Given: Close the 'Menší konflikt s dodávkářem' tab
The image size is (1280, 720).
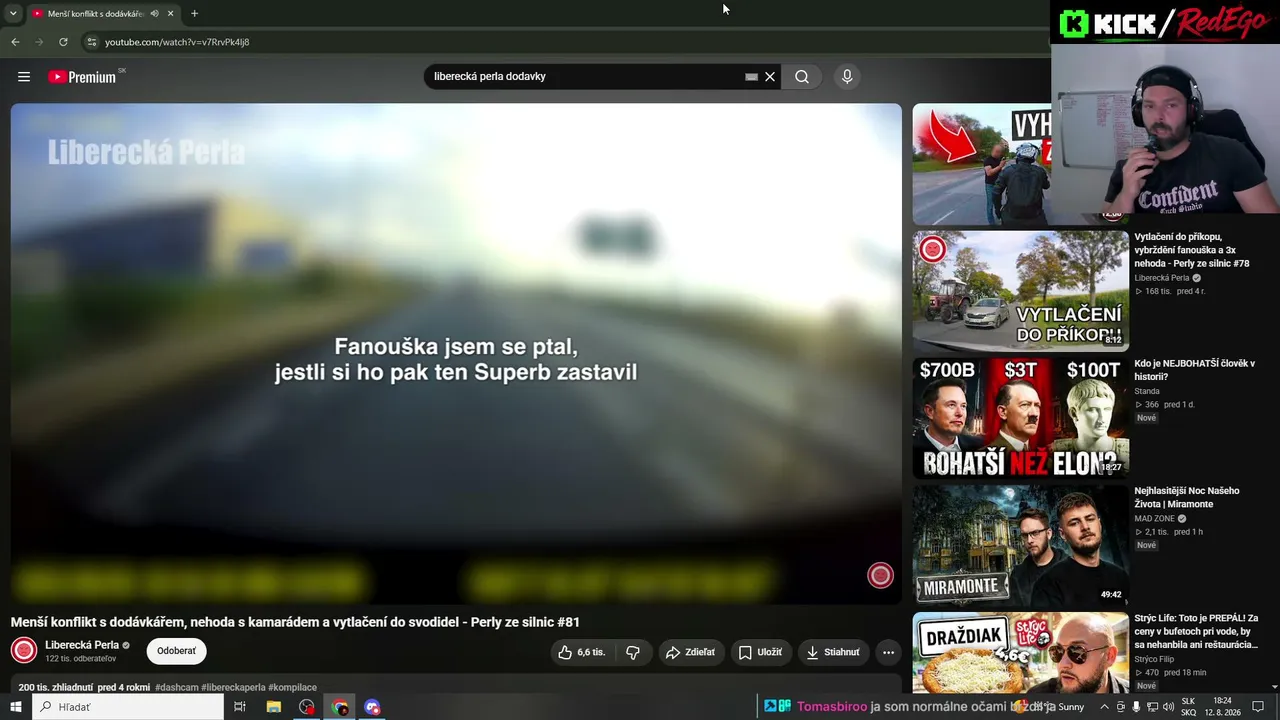Looking at the screenshot, I should 170,14.
